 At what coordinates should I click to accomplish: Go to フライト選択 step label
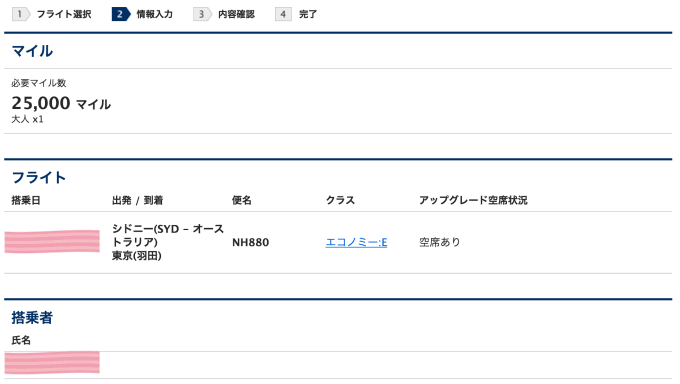(x=64, y=14)
